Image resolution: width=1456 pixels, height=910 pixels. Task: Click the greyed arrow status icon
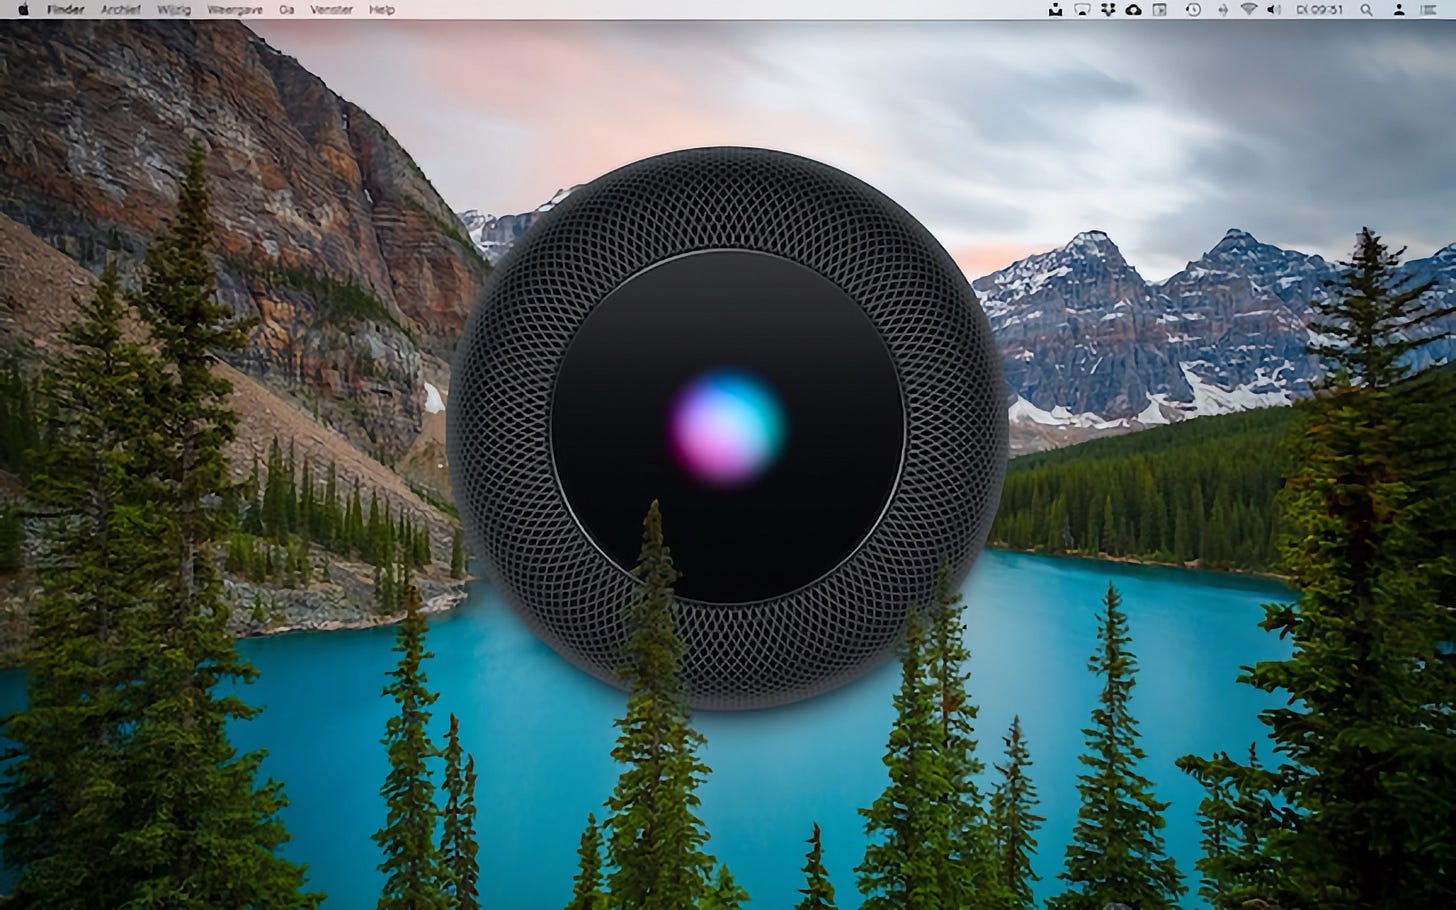tap(1222, 10)
